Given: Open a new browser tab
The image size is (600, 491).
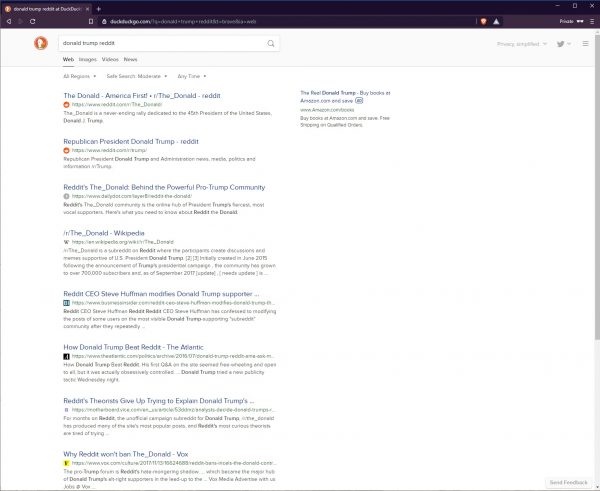Looking at the screenshot, I should [99, 6].
